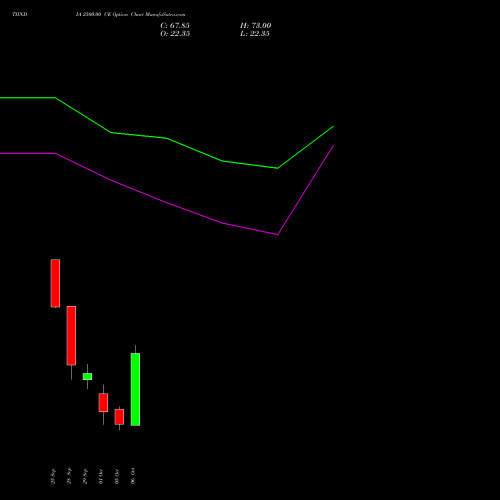The height and width of the screenshot is (500, 500).
Task: Select the tall green candle for 06 Oct
Action: tap(135, 389)
